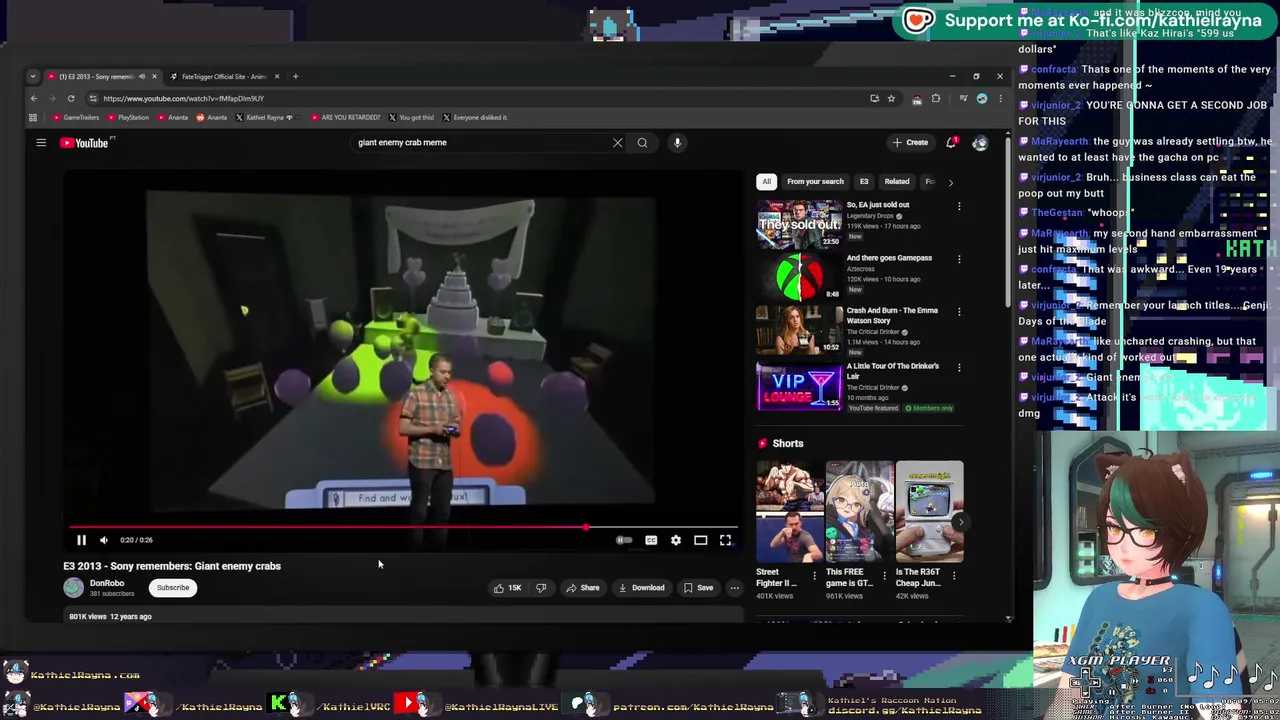The image size is (1280, 720).
Task: Open the DonRobo channel avatar
Action: click(74, 588)
